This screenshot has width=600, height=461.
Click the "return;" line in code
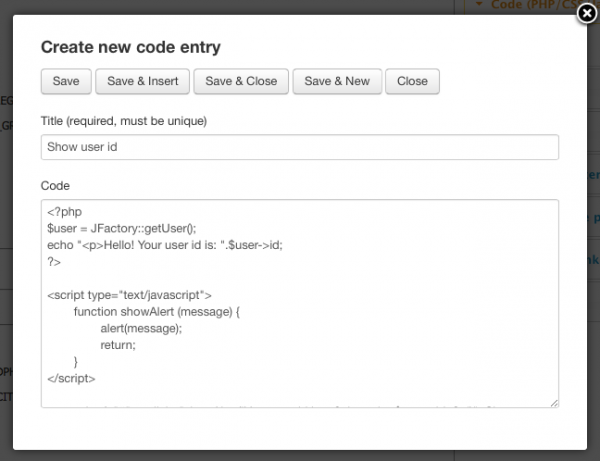tap(118, 345)
